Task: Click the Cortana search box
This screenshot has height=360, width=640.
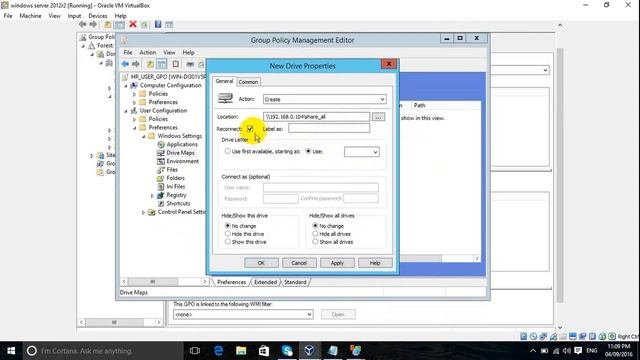Action: (102, 351)
